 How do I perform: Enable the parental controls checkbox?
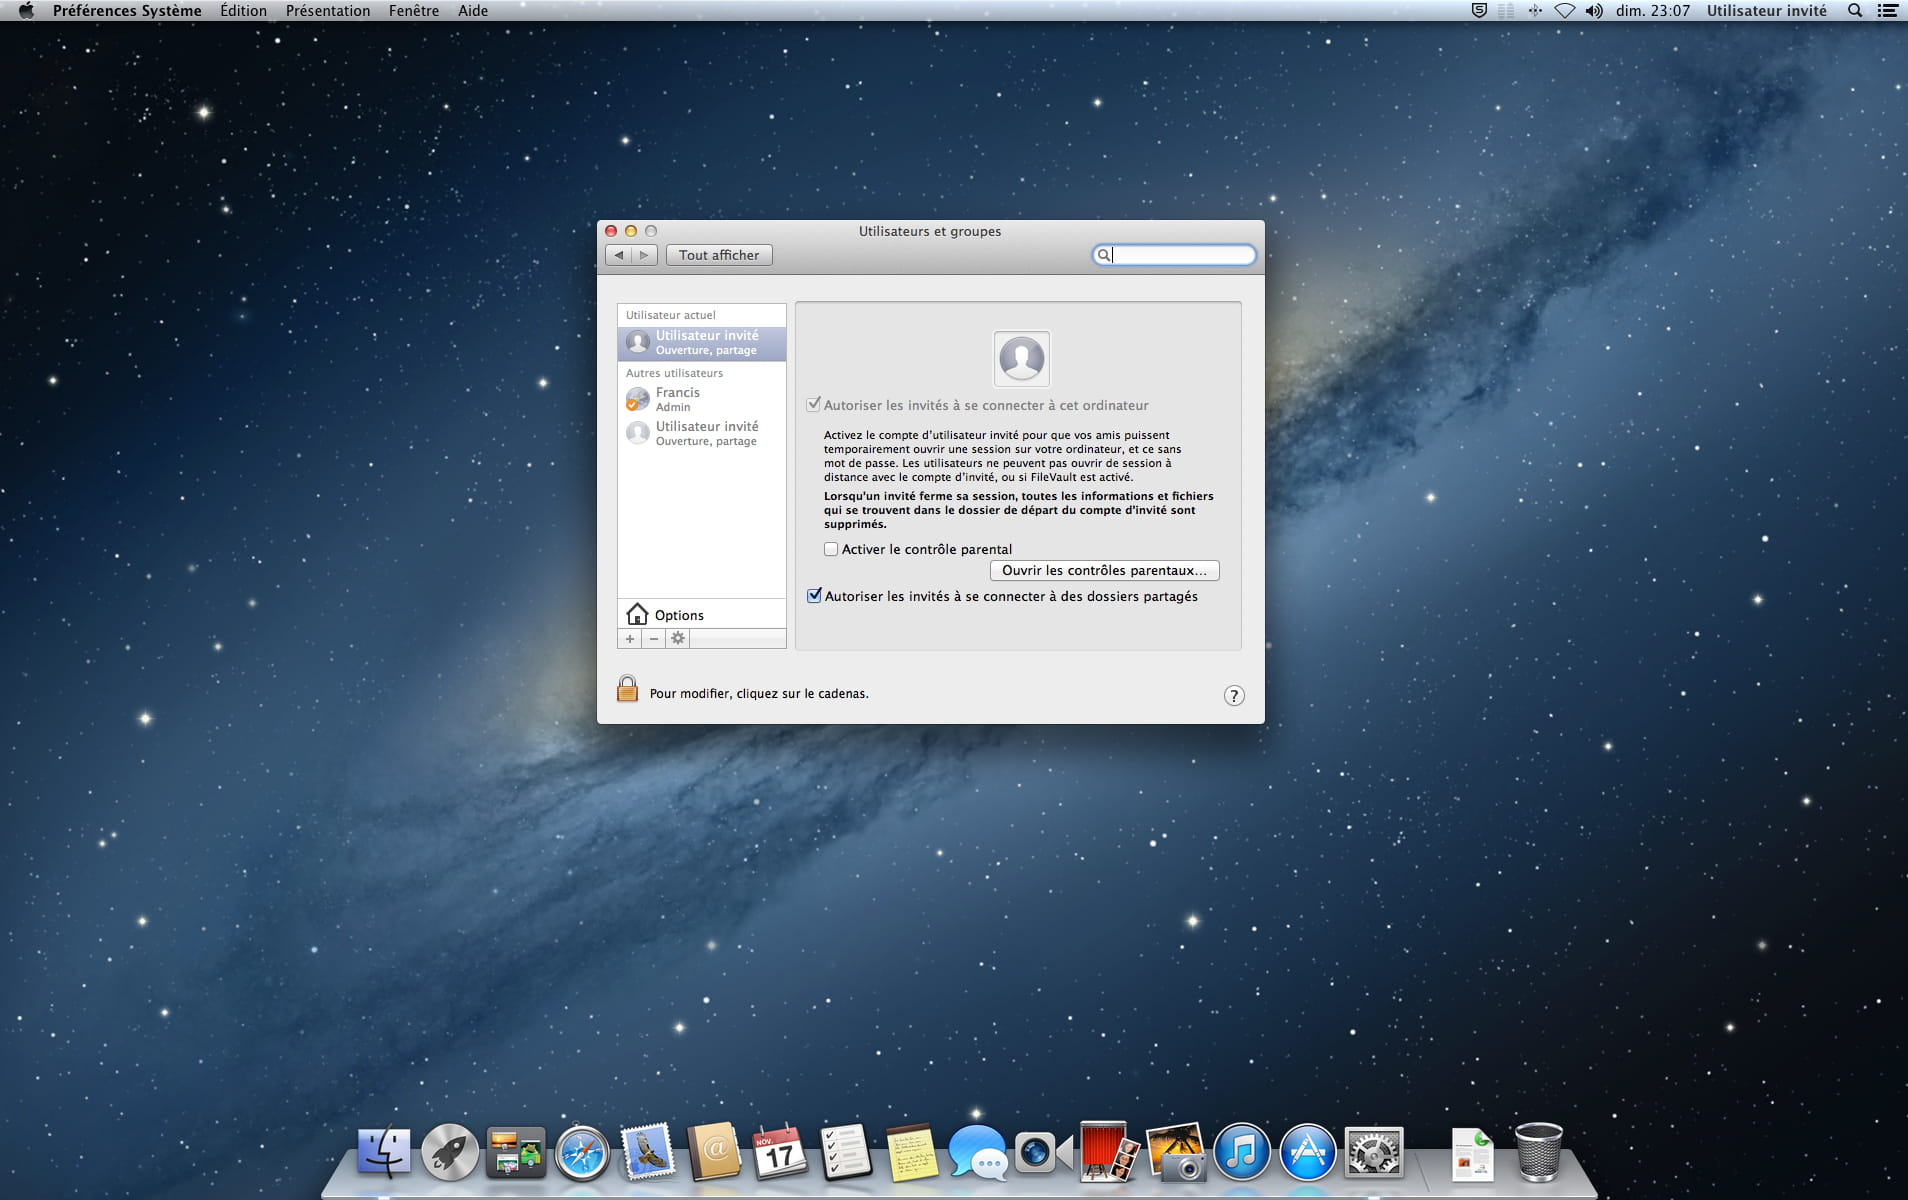coord(831,549)
